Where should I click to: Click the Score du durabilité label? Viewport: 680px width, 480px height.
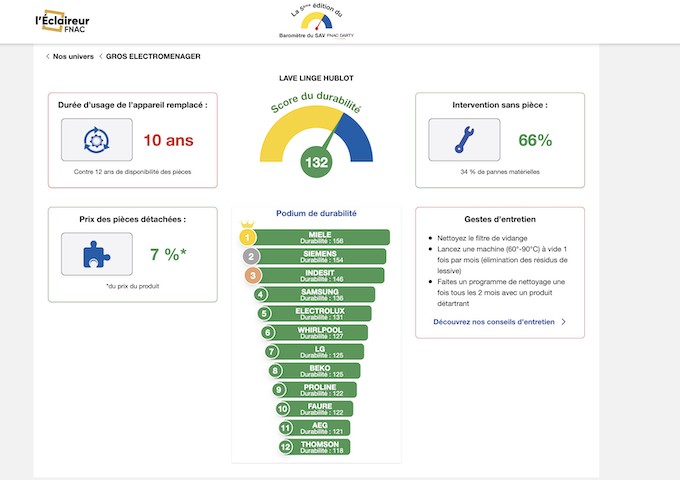(315, 102)
